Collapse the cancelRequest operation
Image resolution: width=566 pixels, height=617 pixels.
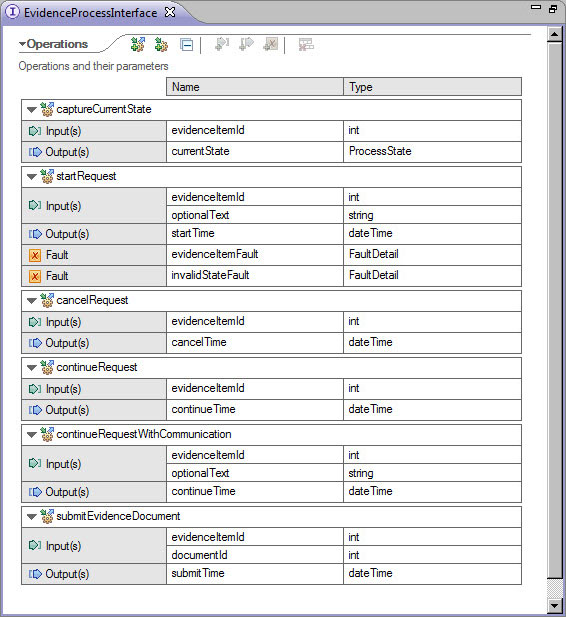point(32,301)
